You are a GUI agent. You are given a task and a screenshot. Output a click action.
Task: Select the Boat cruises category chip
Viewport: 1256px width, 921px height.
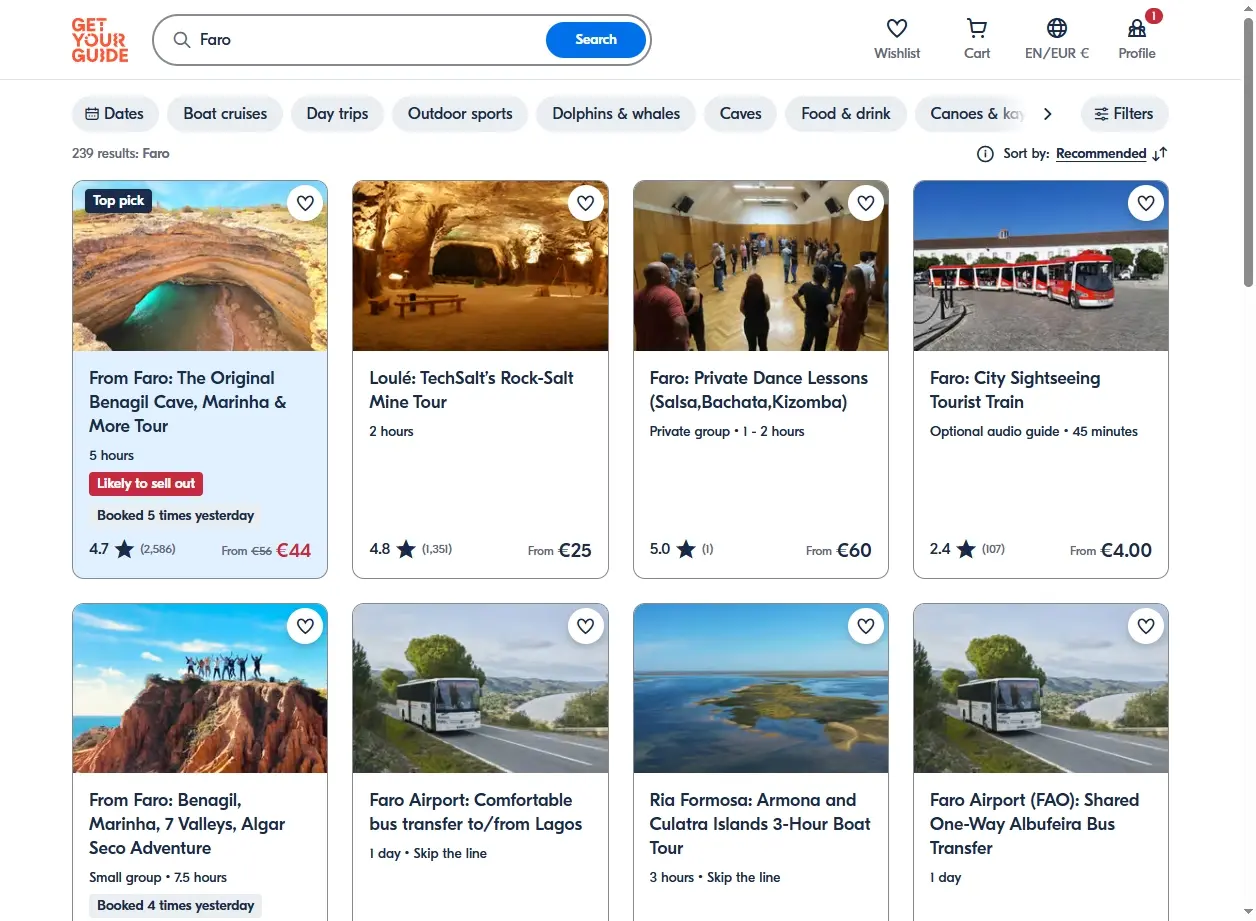pyautogui.click(x=225, y=114)
